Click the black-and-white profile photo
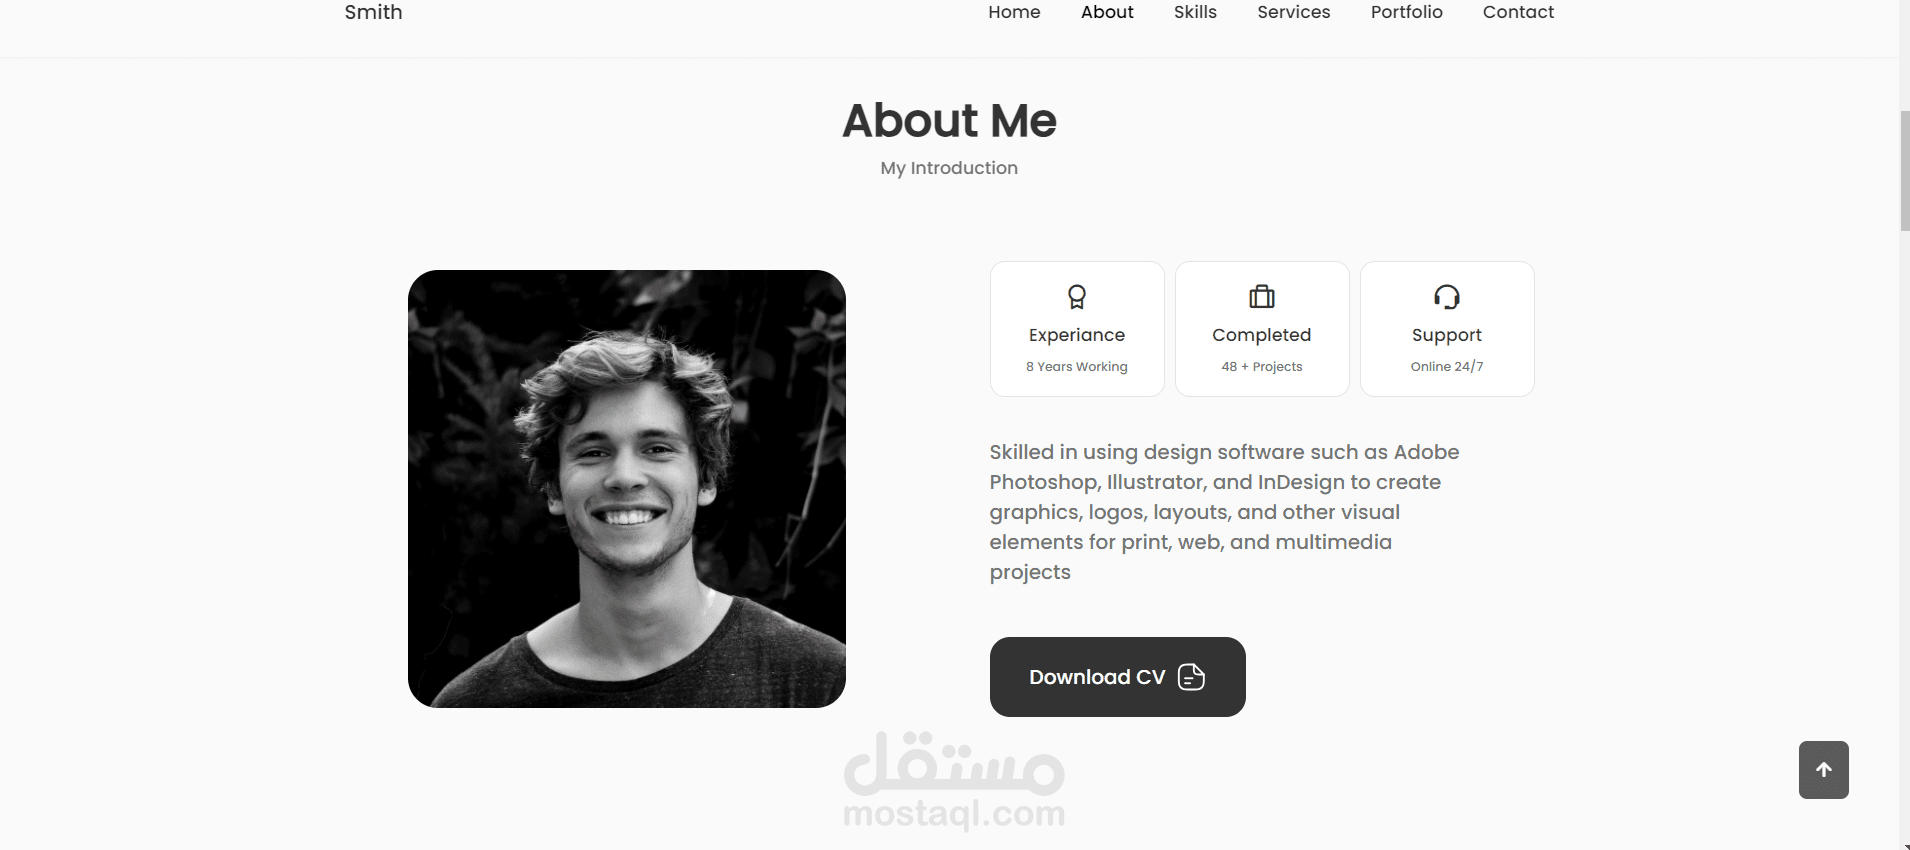1910x850 pixels. click(x=627, y=489)
